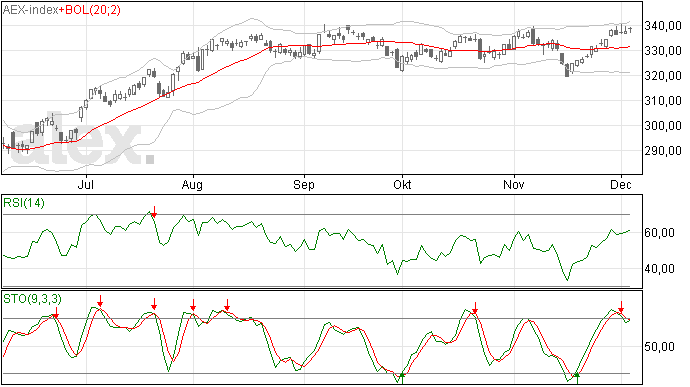Click the Nov month label
The height and width of the screenshot is (387, 690).
(514, 184)
